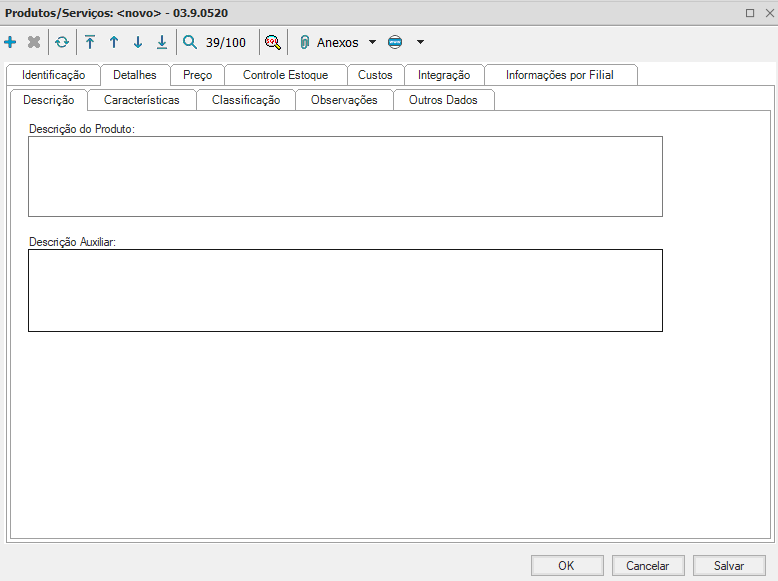
Task: Switch to the Identificação tab
Action: coord(54,75)
